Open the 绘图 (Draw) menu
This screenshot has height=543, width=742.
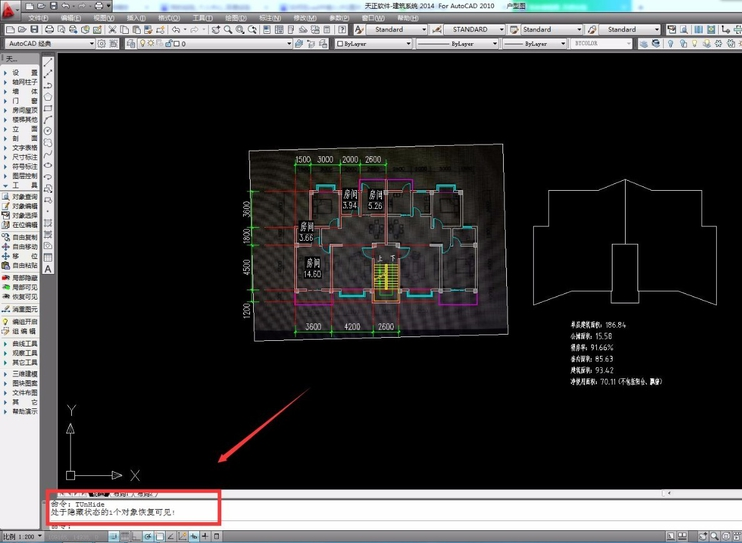234,18
